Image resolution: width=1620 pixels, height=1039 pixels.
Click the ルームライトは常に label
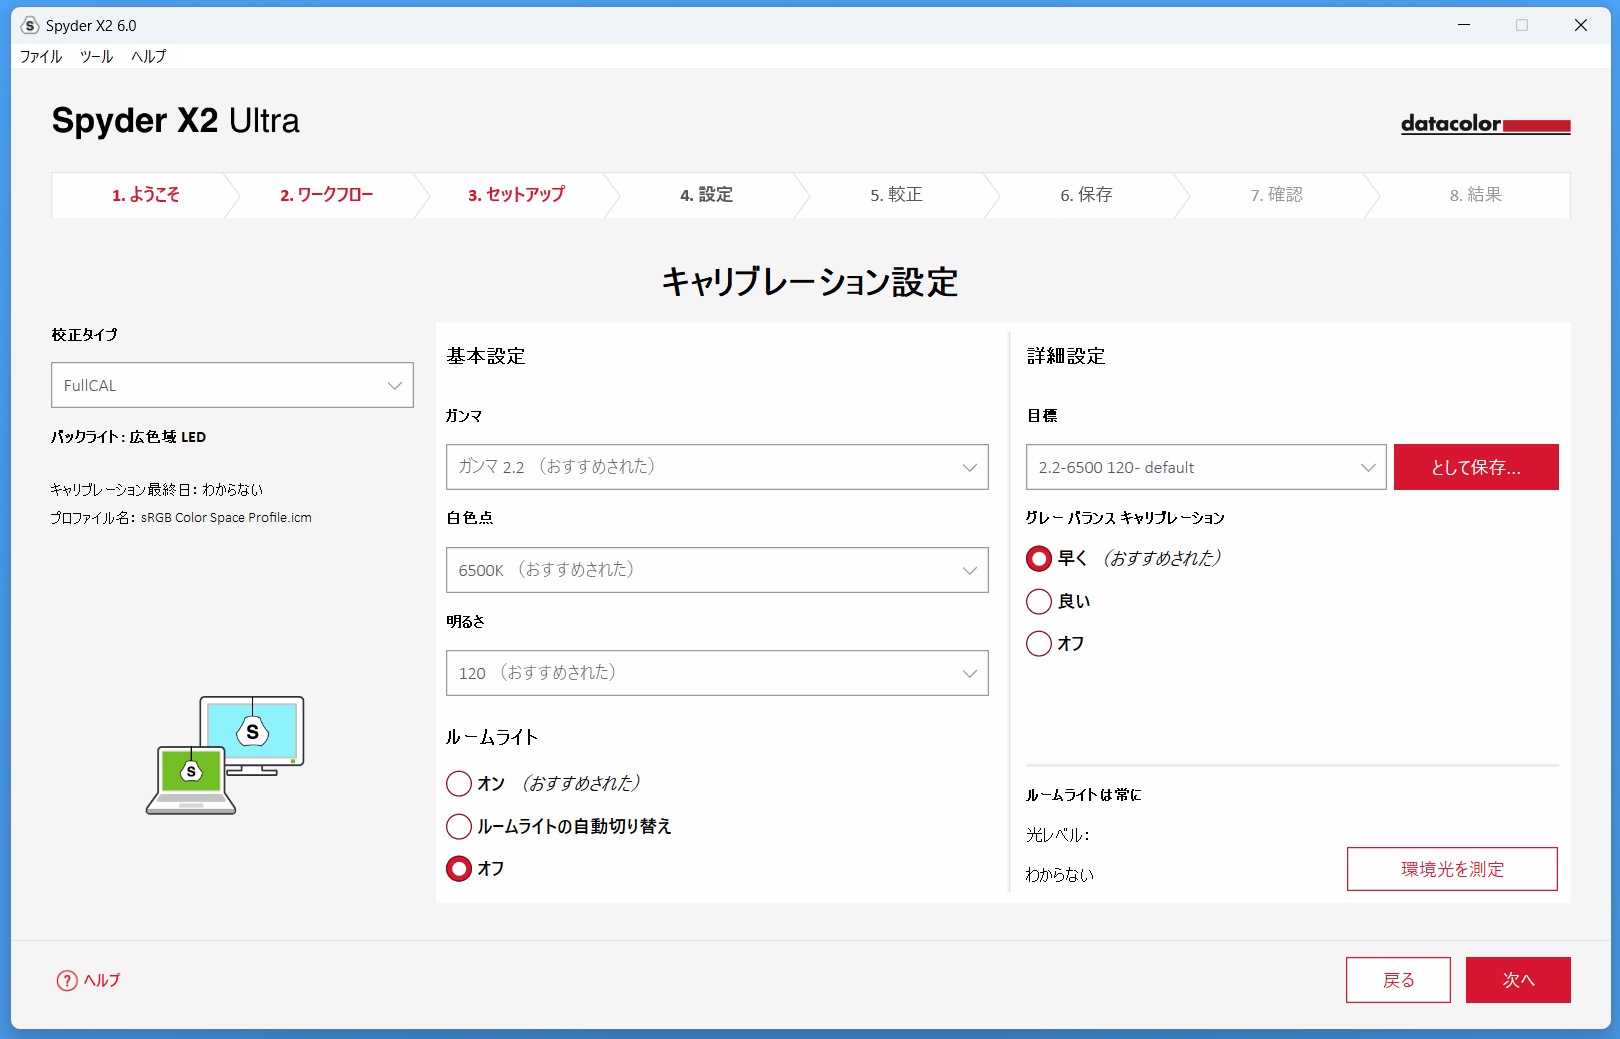(x=1084, y=795)
